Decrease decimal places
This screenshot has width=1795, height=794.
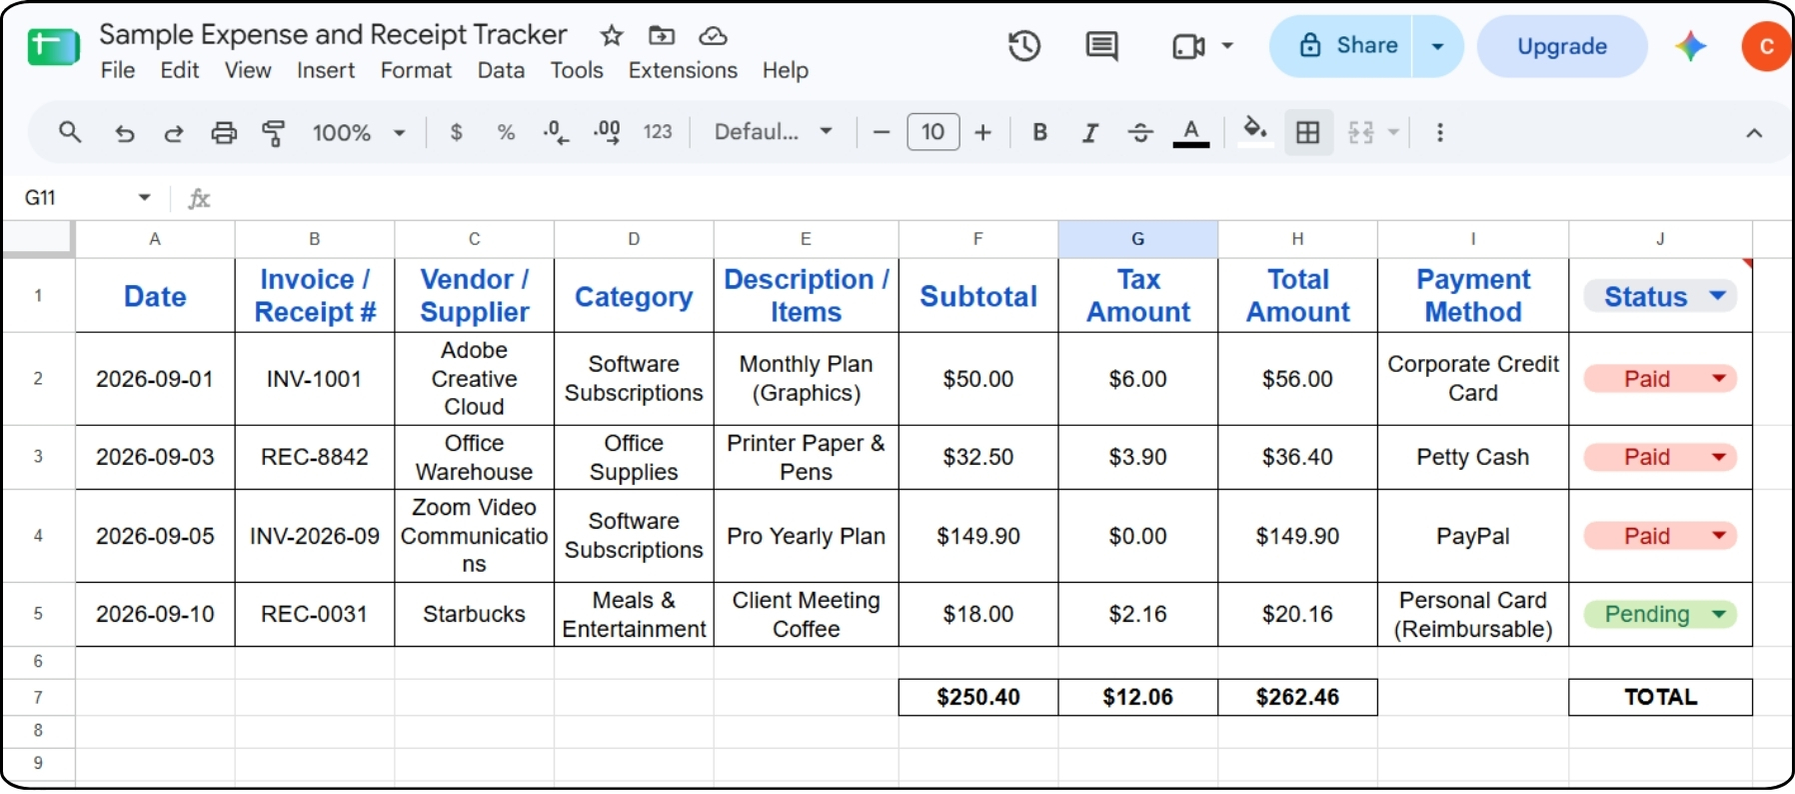coord(556,132)
